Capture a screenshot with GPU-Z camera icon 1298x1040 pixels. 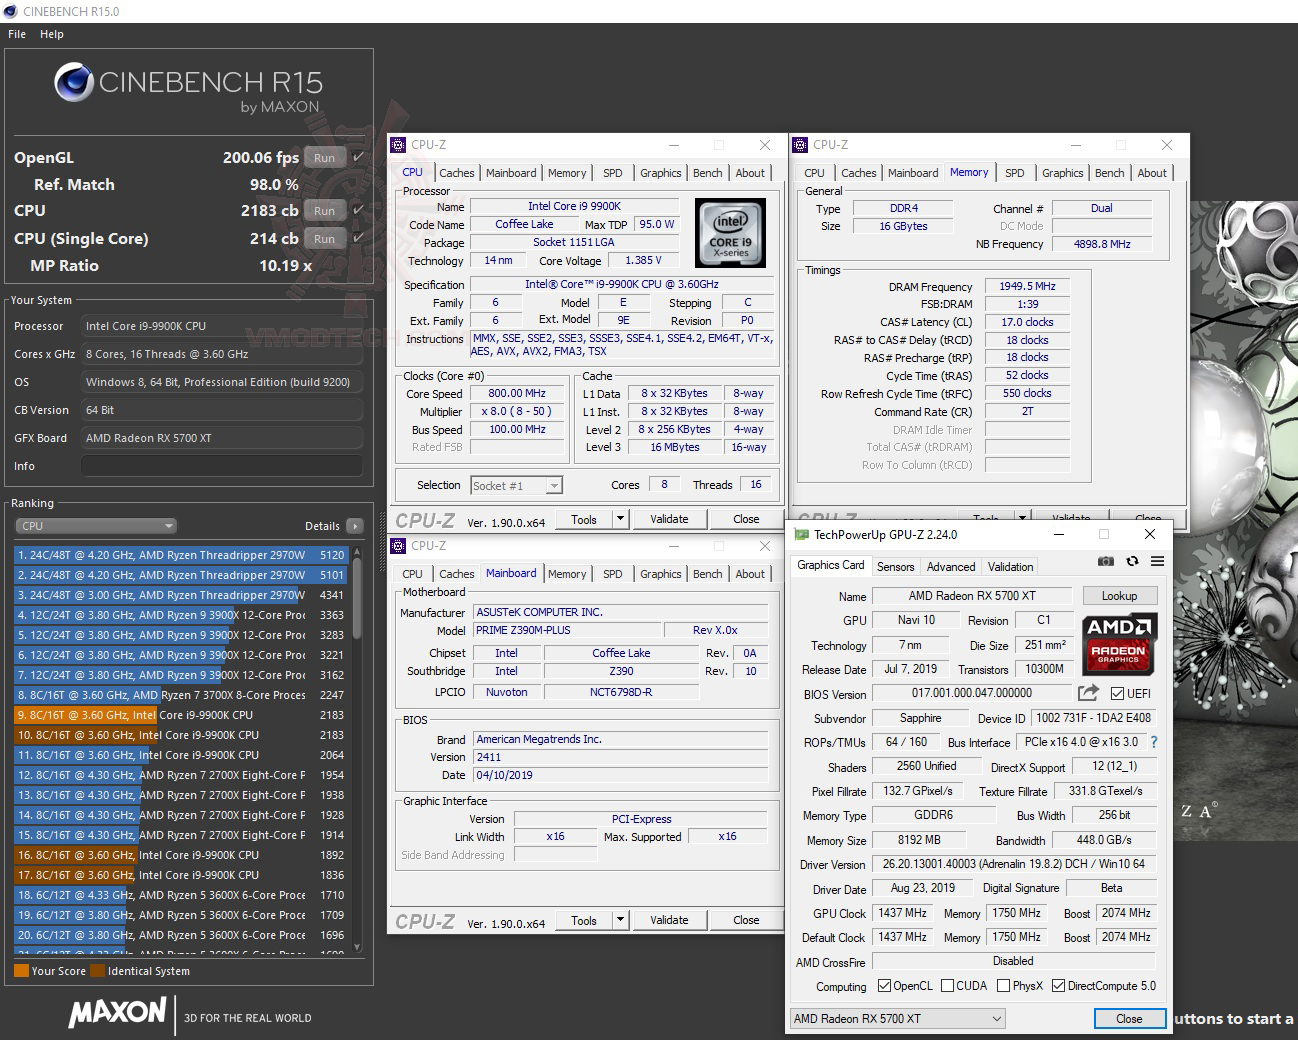point(1106,562)
